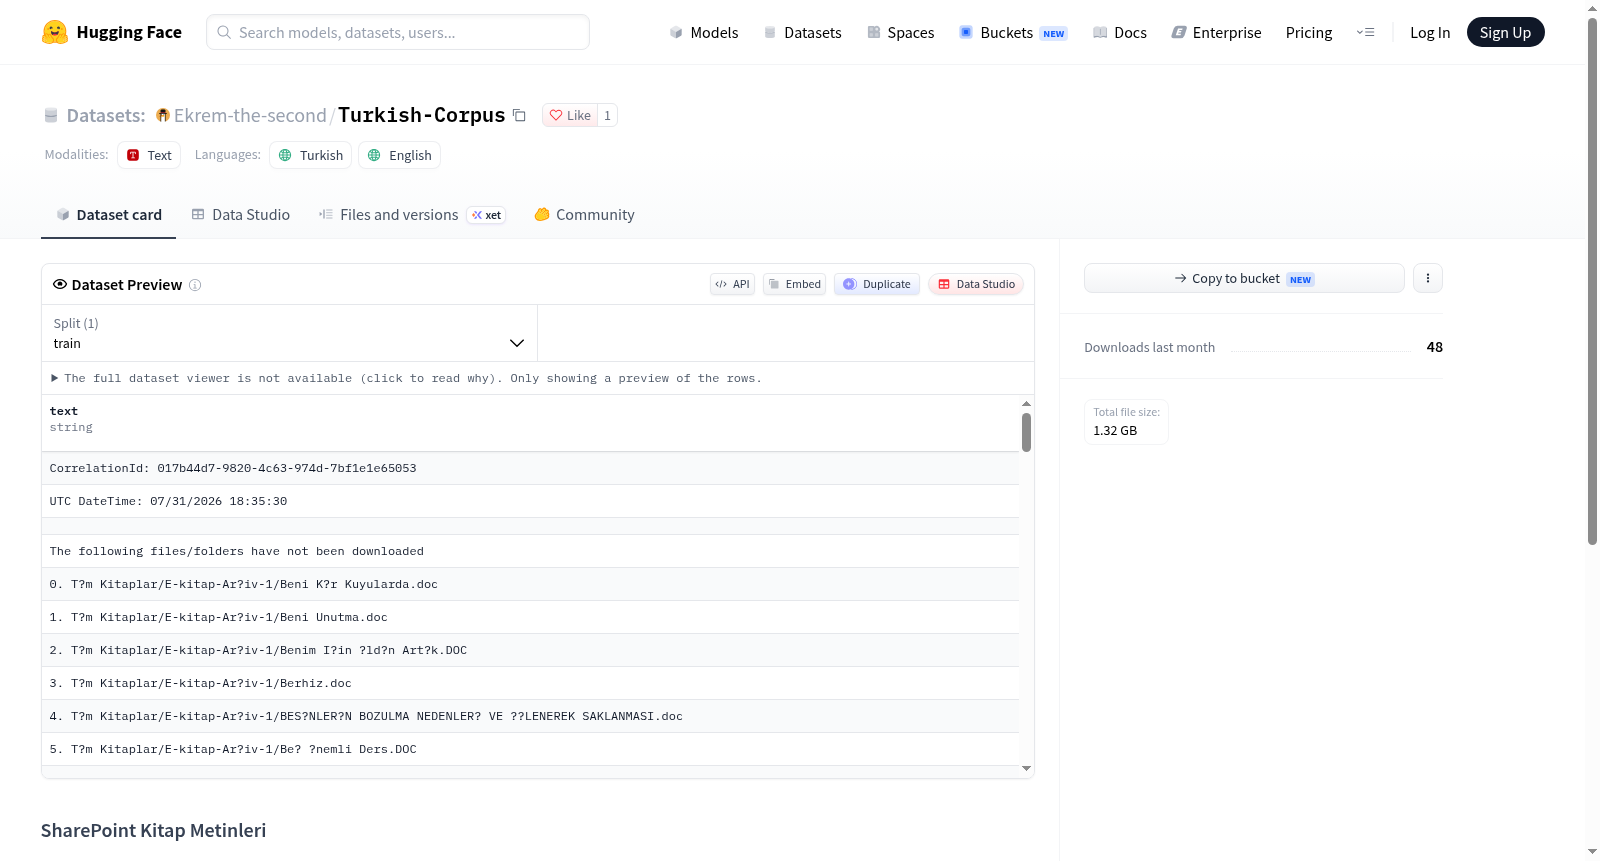The width and height of the screenshot is (1600, 861).
Task: Click the preview scroll up arrow
Action: 1026,403
